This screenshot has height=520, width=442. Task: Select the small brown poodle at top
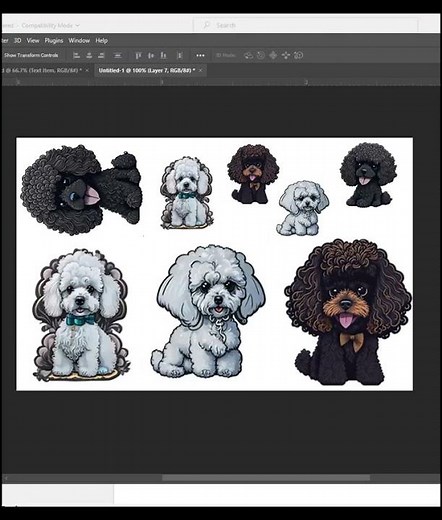coord(253,174)
